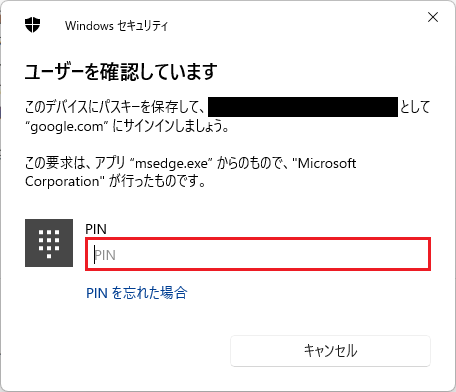
Task: Click the Windows セキュリティ title text
Action: click(x=117, y=26)
